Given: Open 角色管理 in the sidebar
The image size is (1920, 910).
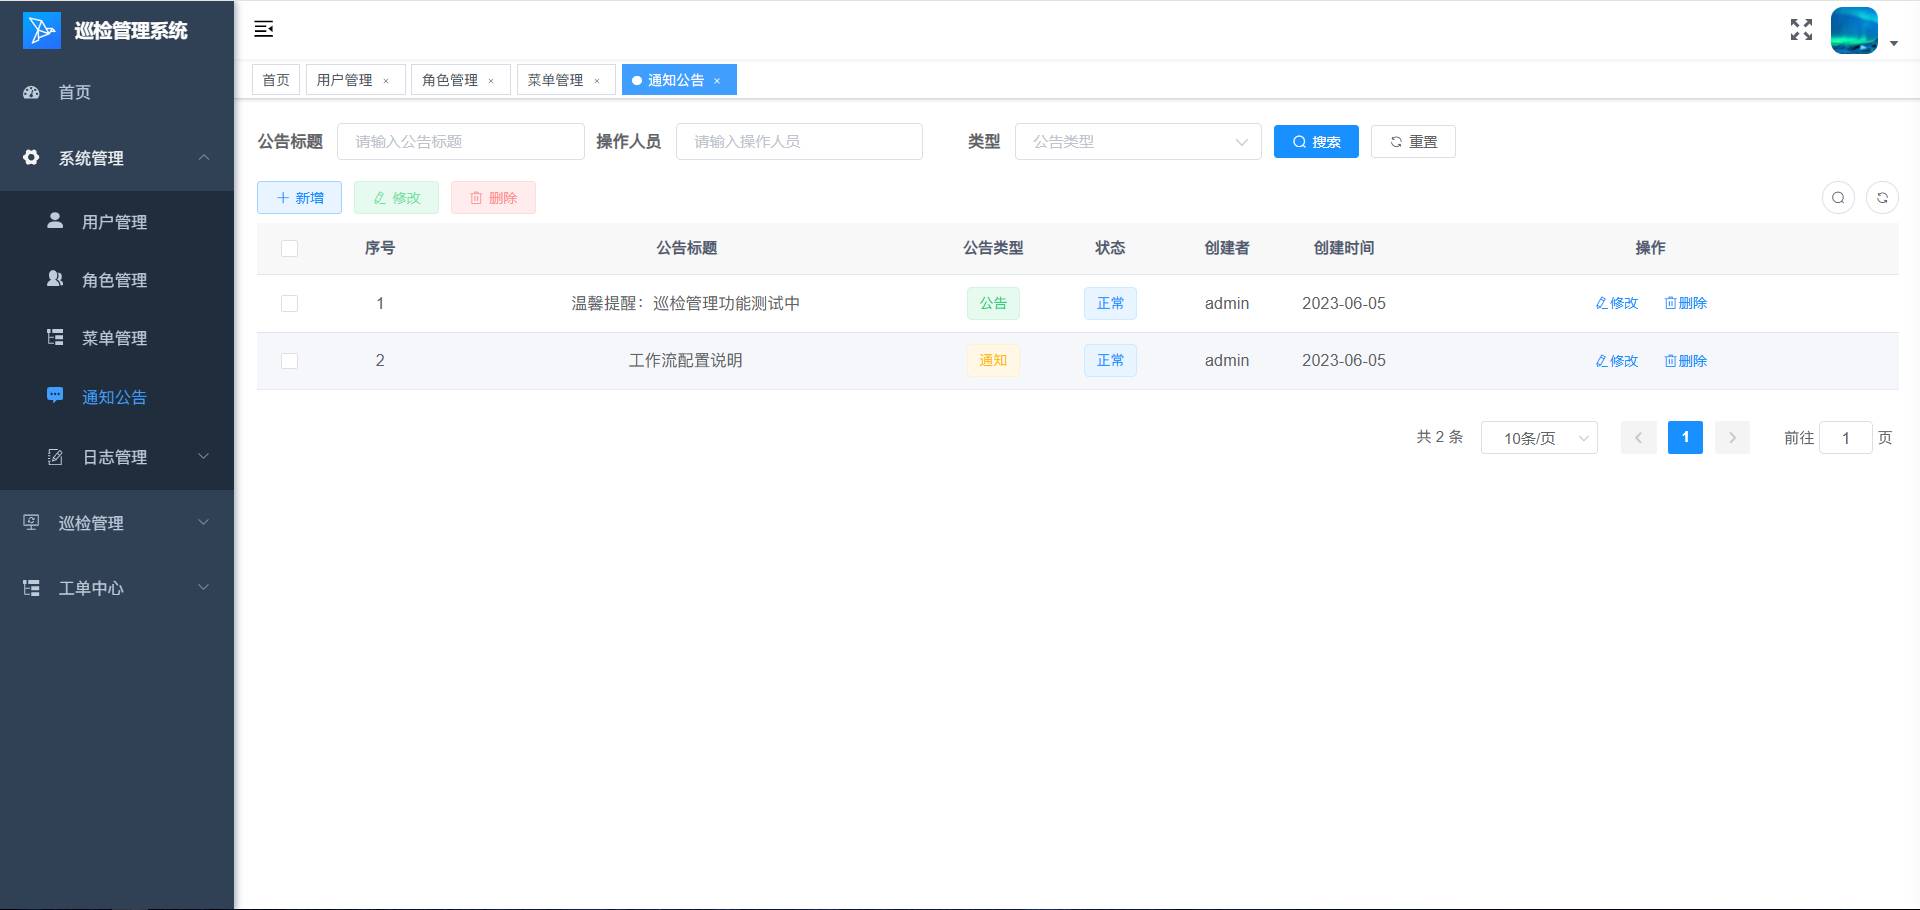Looking at the screenshot, I should coord(114,280).
